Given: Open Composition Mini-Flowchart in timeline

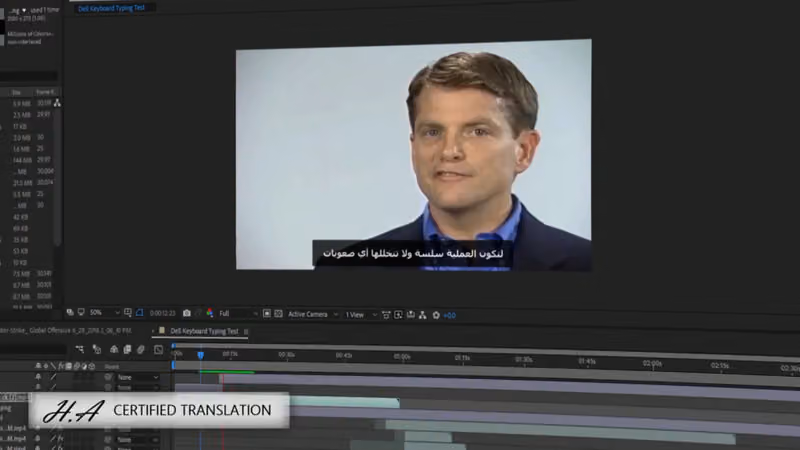Looking at the screenshot, I should [x=80, y=349].
